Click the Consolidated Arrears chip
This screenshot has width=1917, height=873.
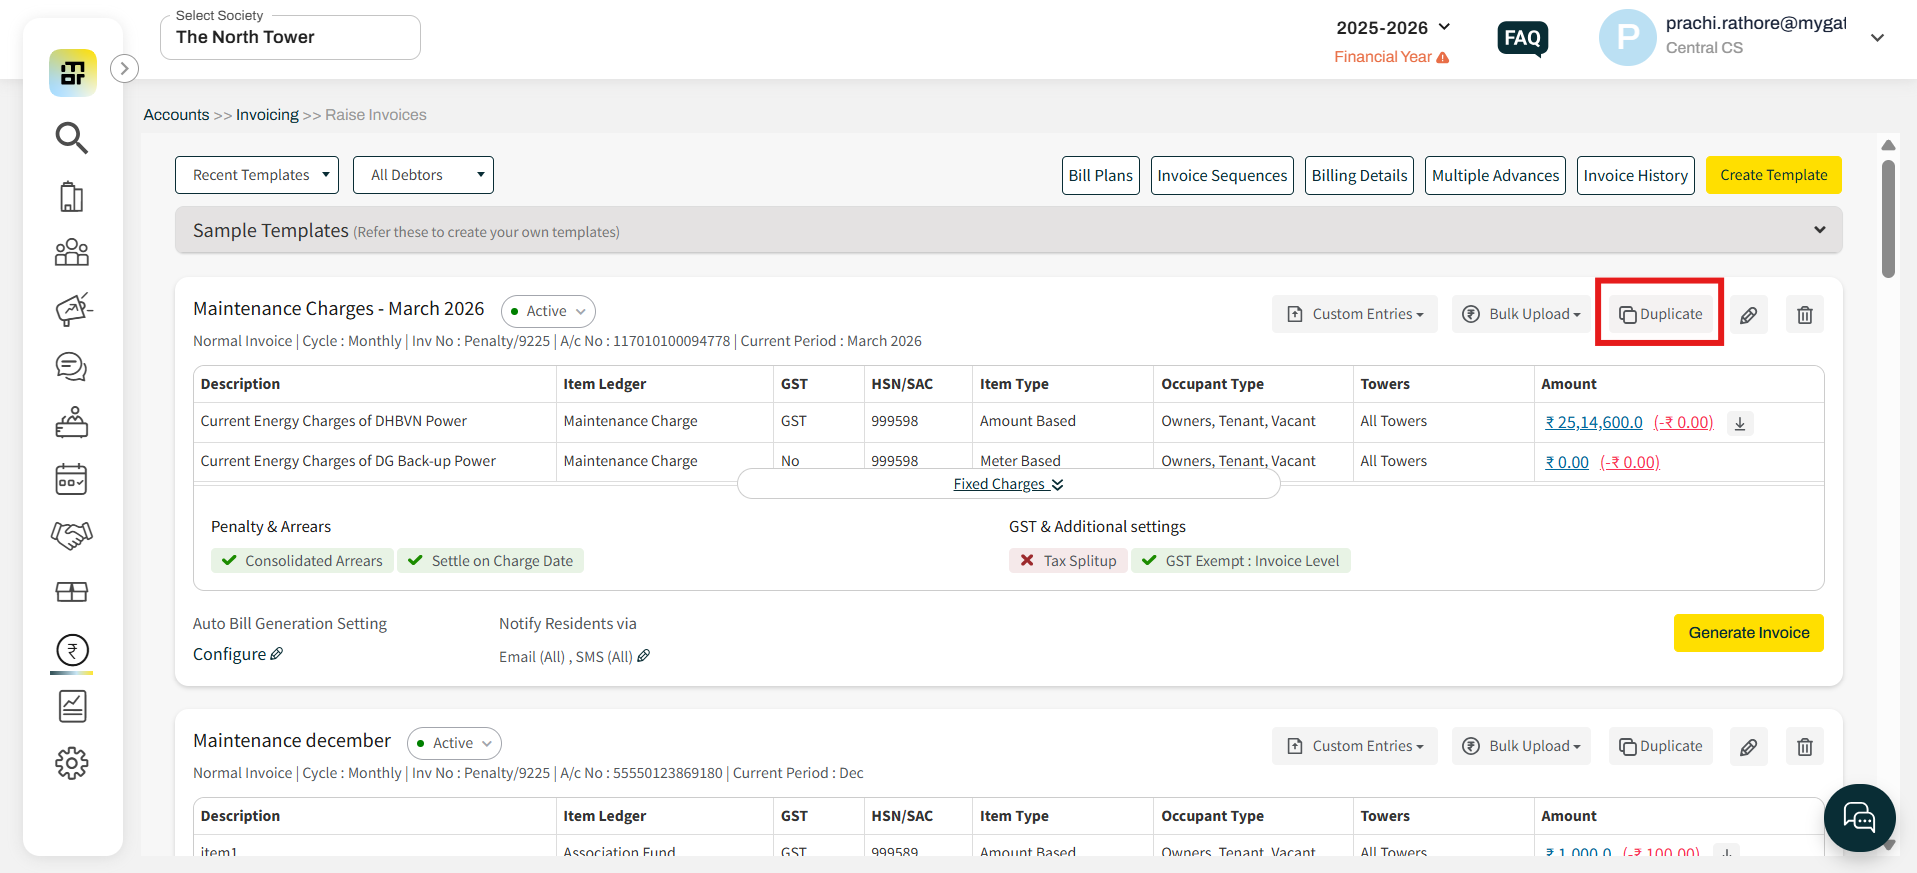click(302, 561)
